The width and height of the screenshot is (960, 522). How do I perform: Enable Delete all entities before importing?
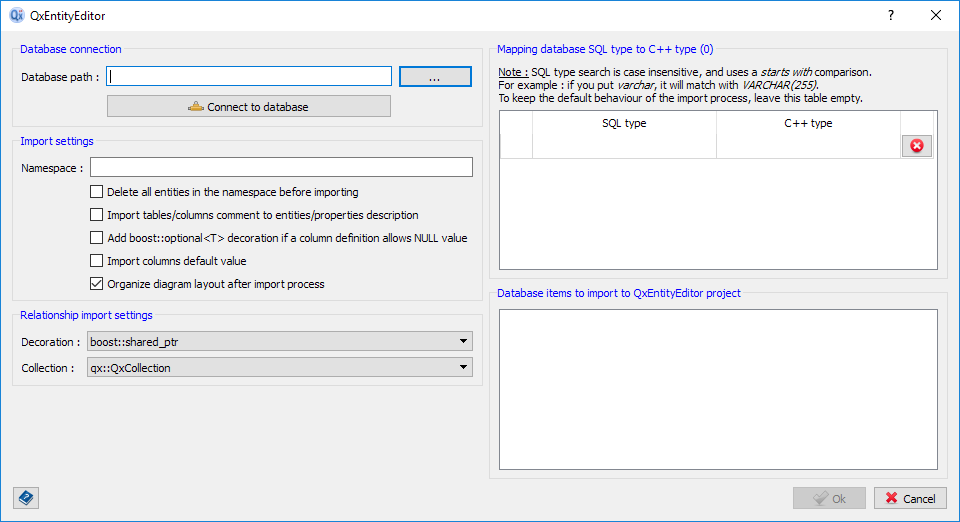[97, 192]
